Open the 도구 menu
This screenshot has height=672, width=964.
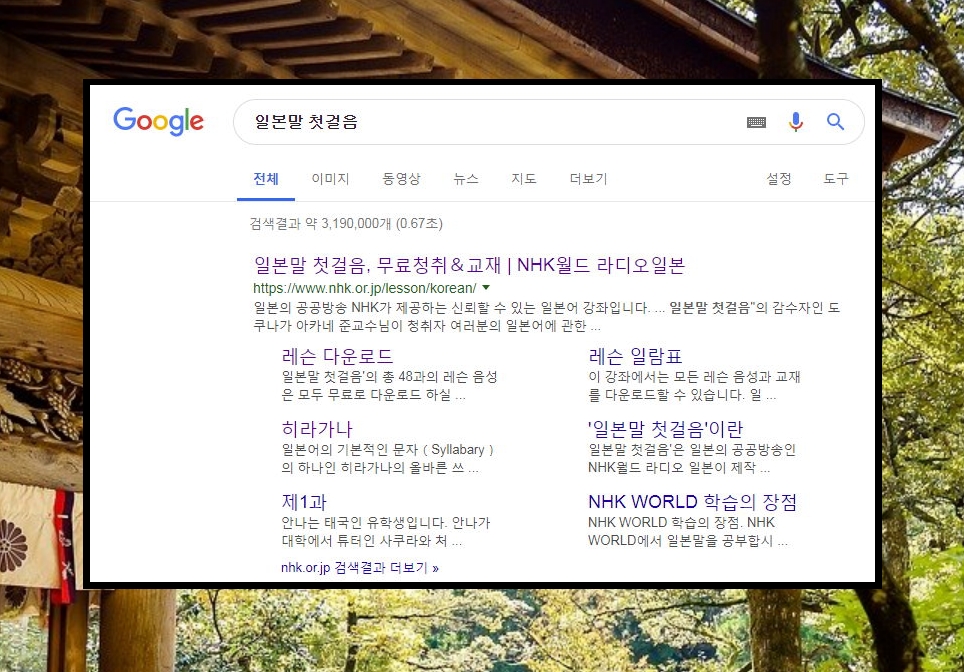[836, 179]
